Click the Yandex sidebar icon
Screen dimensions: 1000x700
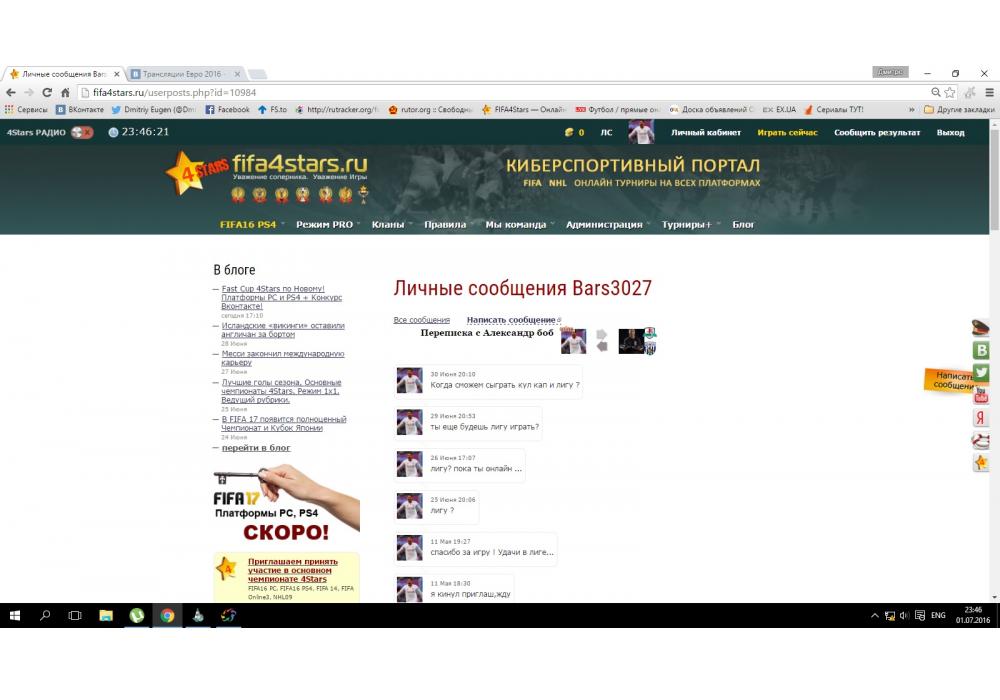click(981, 418)
